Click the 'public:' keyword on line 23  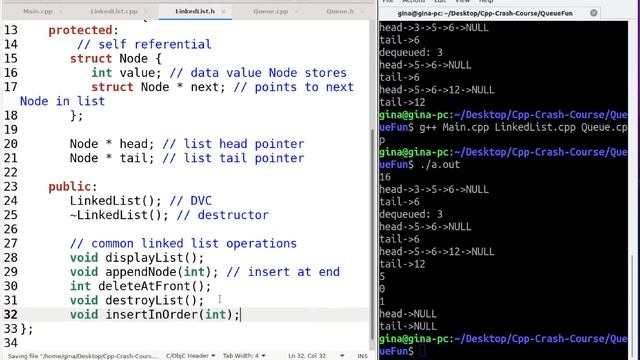click(73, 187)
